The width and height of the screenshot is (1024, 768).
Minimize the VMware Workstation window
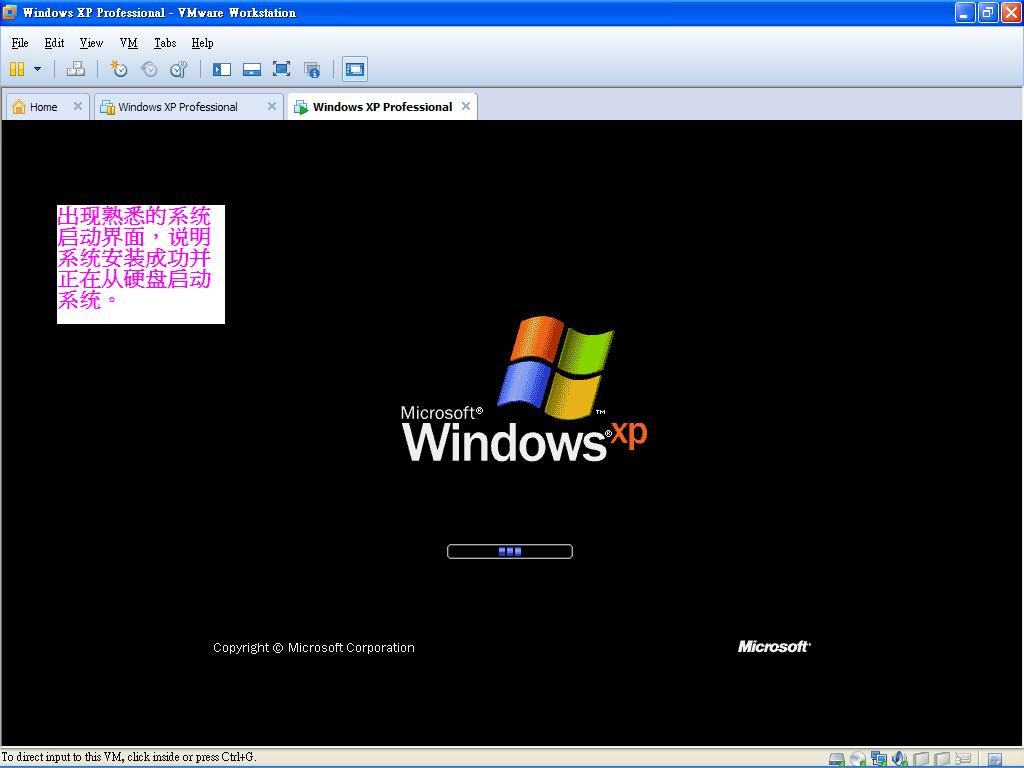click(965, 12)
